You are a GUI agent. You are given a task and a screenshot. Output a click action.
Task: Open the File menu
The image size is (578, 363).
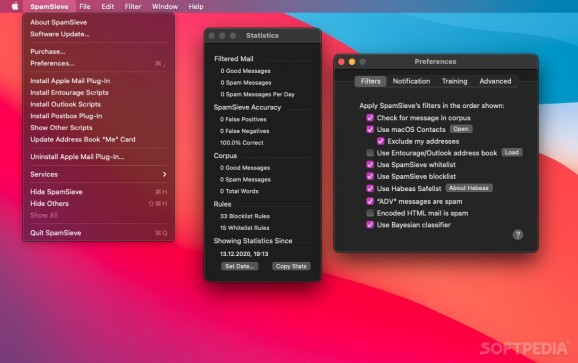tap(85, 7)
